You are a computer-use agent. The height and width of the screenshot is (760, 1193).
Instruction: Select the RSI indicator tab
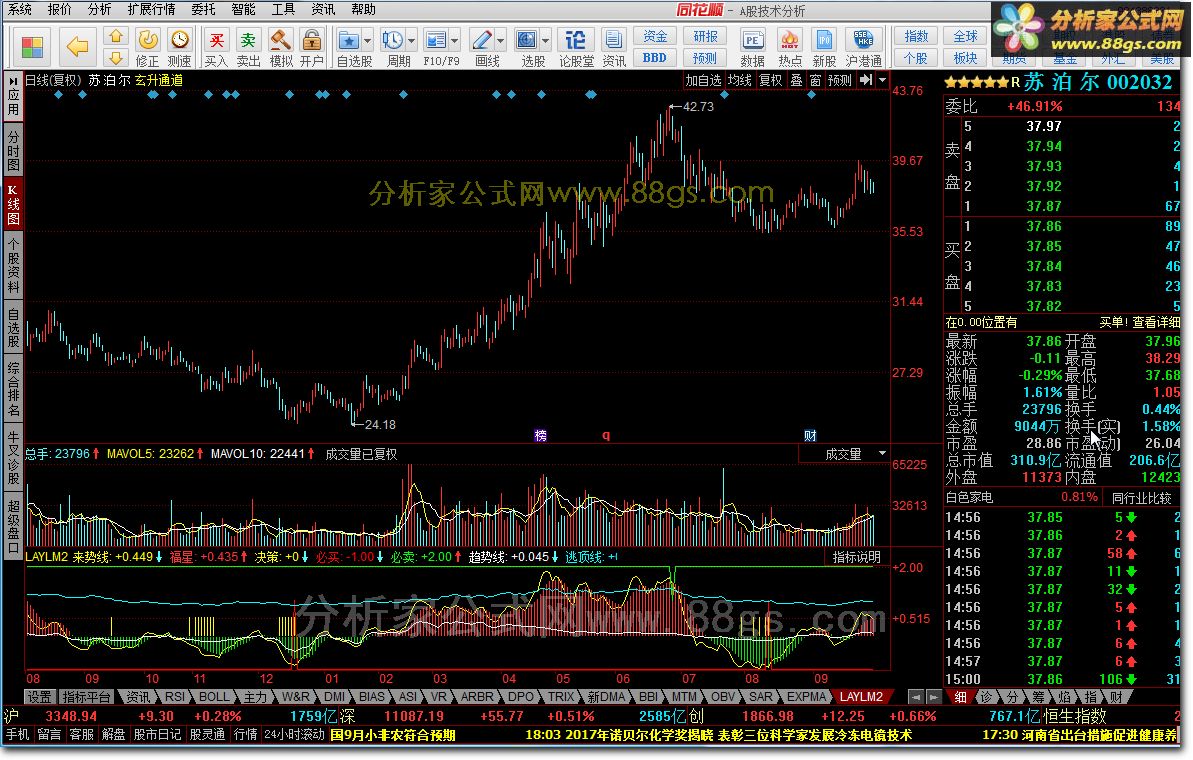[175, 696]
